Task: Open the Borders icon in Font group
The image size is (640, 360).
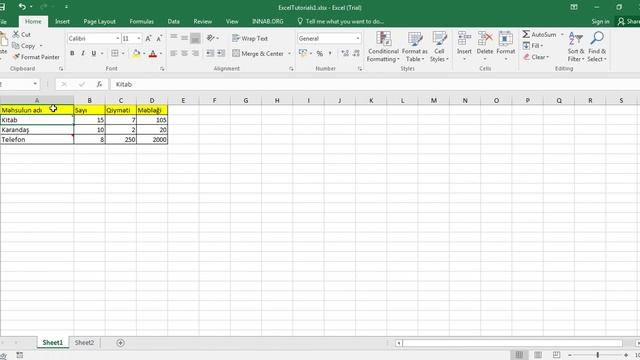Action: coord(115,53)
